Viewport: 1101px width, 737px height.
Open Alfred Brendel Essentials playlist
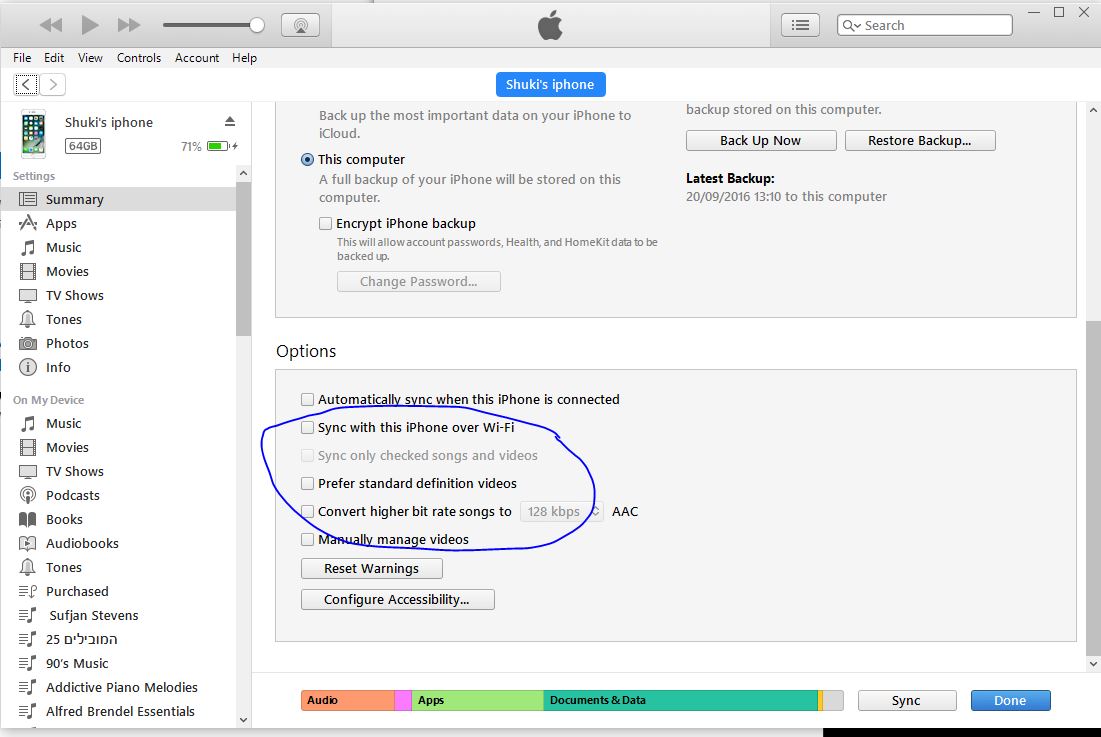[119, 711]
